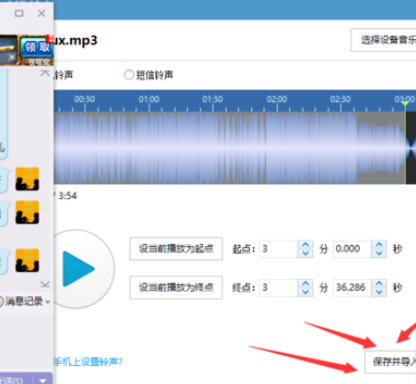The width and height of the screenshot is (416, 384).
Task: Play the audio with the blue play button
Action: click(x=79, y=269)
